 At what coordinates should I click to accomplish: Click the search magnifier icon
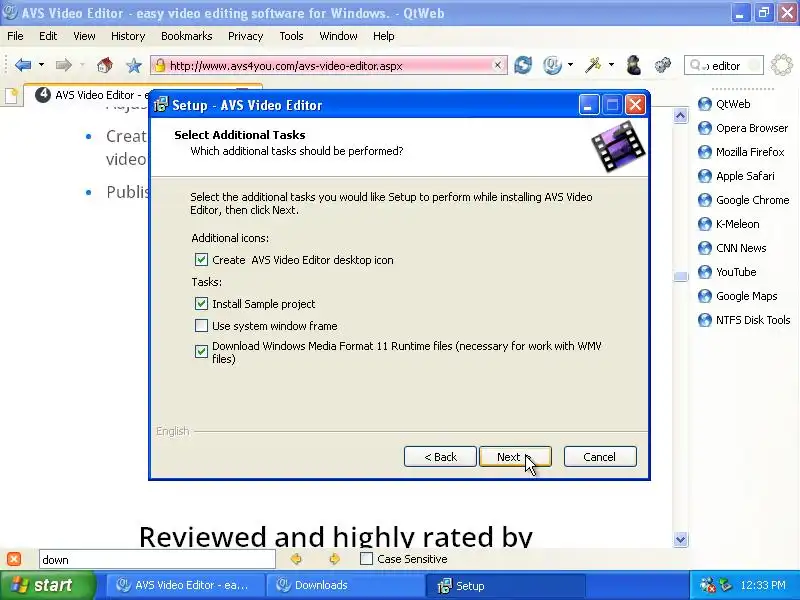pyautogui.click(x=695, y=65)
